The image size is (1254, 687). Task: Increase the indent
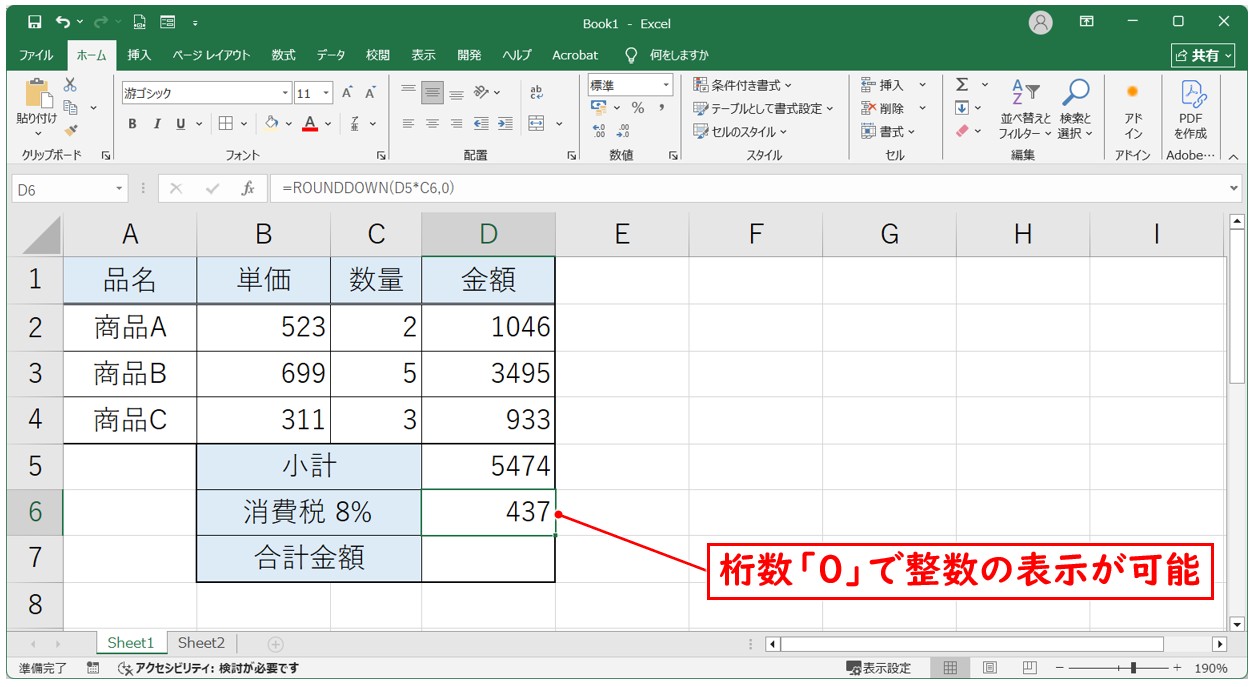point(505,124)
